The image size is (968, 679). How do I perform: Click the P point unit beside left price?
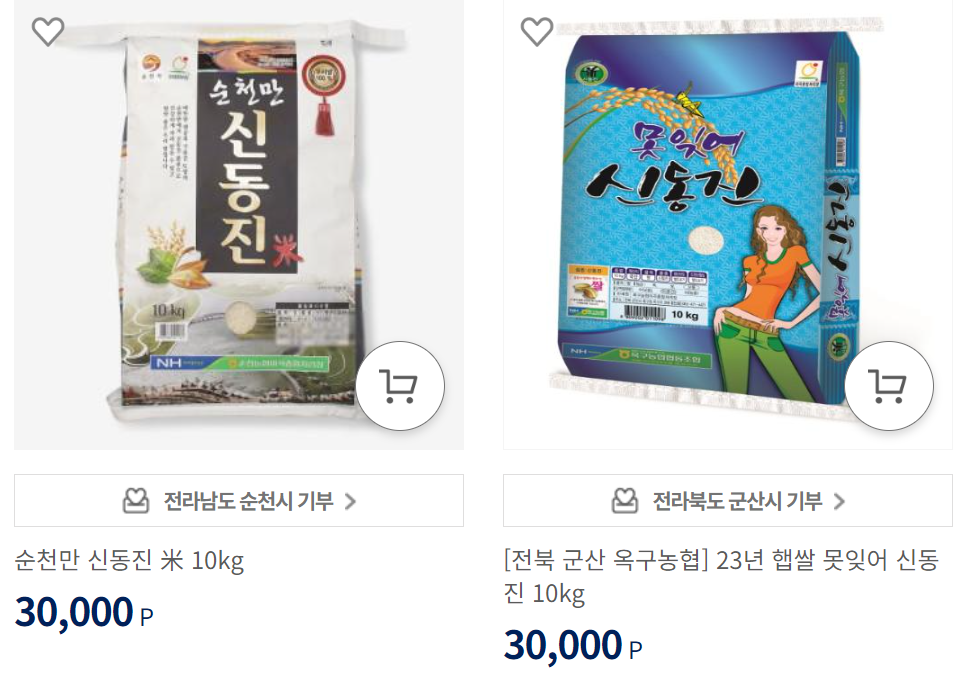click(x=146, y=617)
